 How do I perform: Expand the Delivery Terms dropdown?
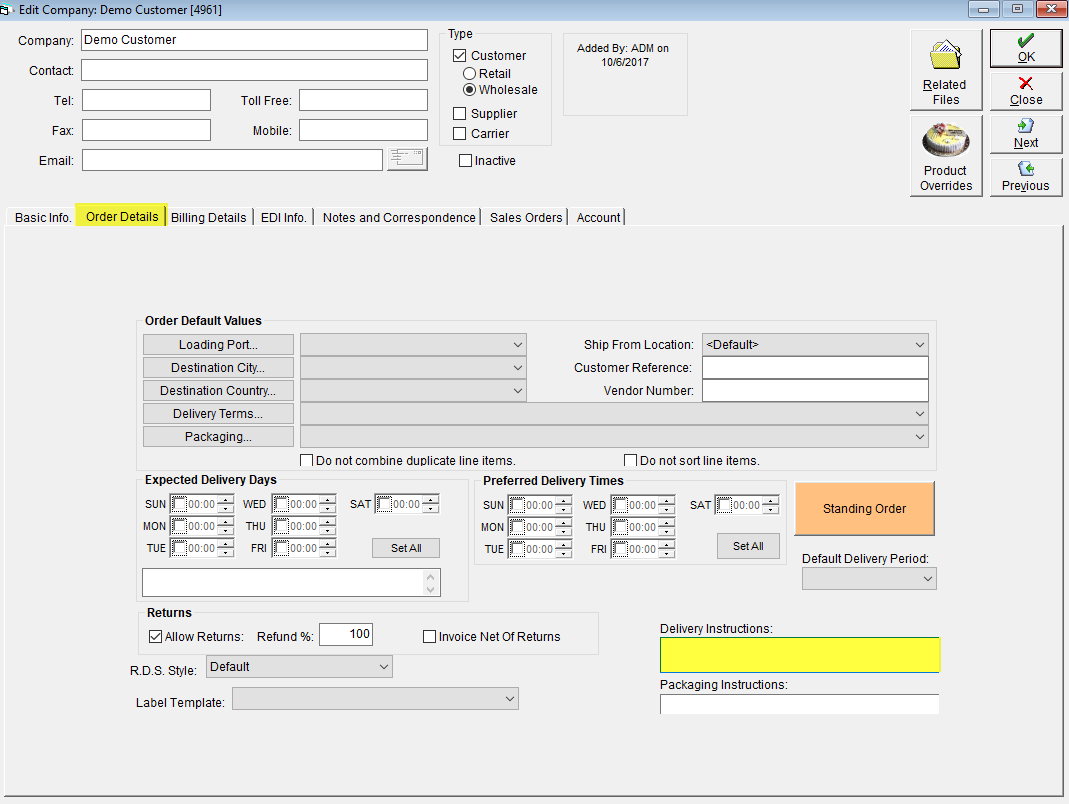[614, 414]
